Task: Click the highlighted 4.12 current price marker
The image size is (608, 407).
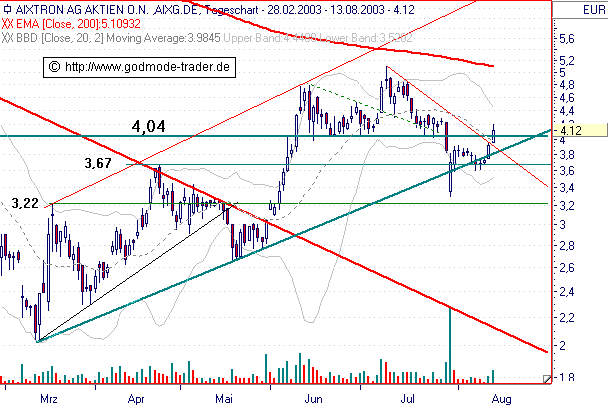Action: [580, 130]
